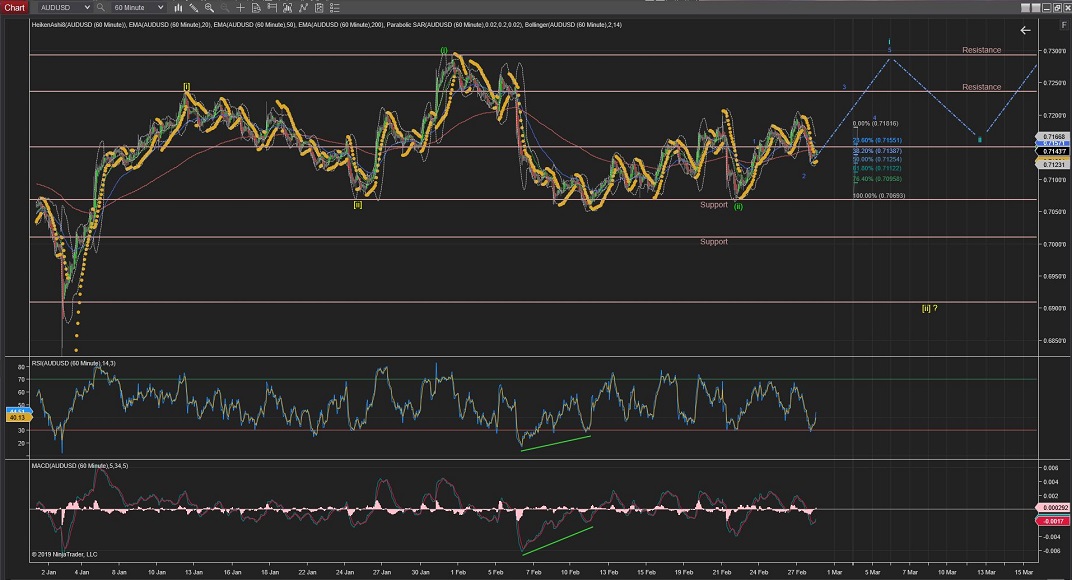Open the Indicators icon in toolbar
Viewport: 1072px width, 580px height.
(272, 7)
